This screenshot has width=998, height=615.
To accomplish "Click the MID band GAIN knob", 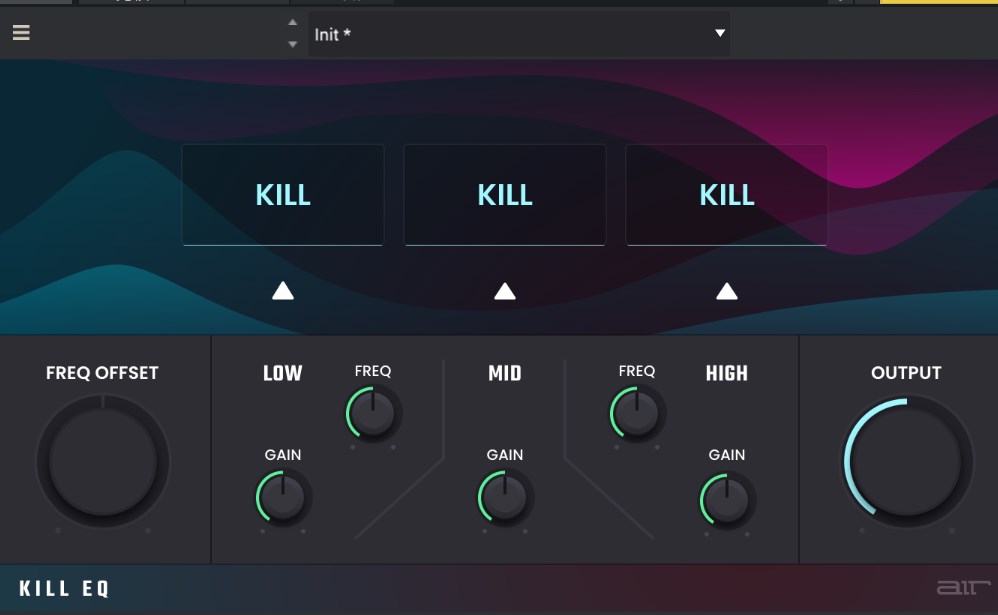I will pos(506,497).
